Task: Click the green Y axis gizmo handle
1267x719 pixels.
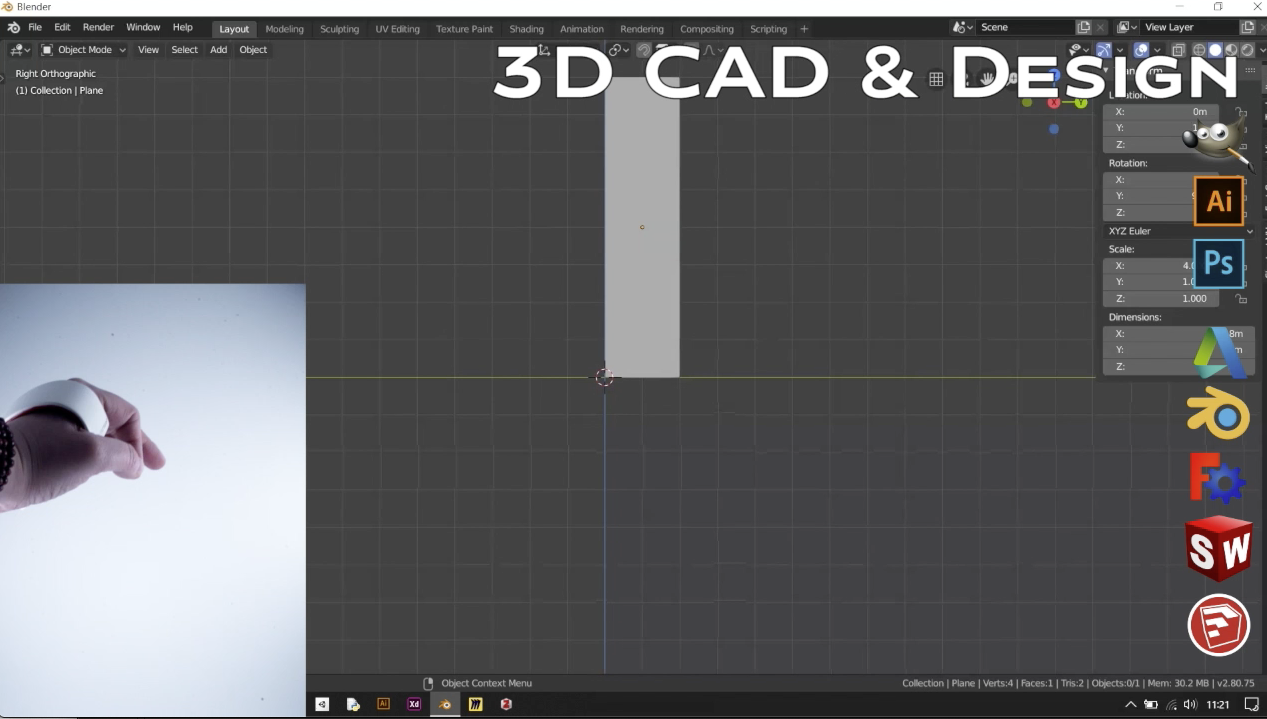Action: (1081, 102)
